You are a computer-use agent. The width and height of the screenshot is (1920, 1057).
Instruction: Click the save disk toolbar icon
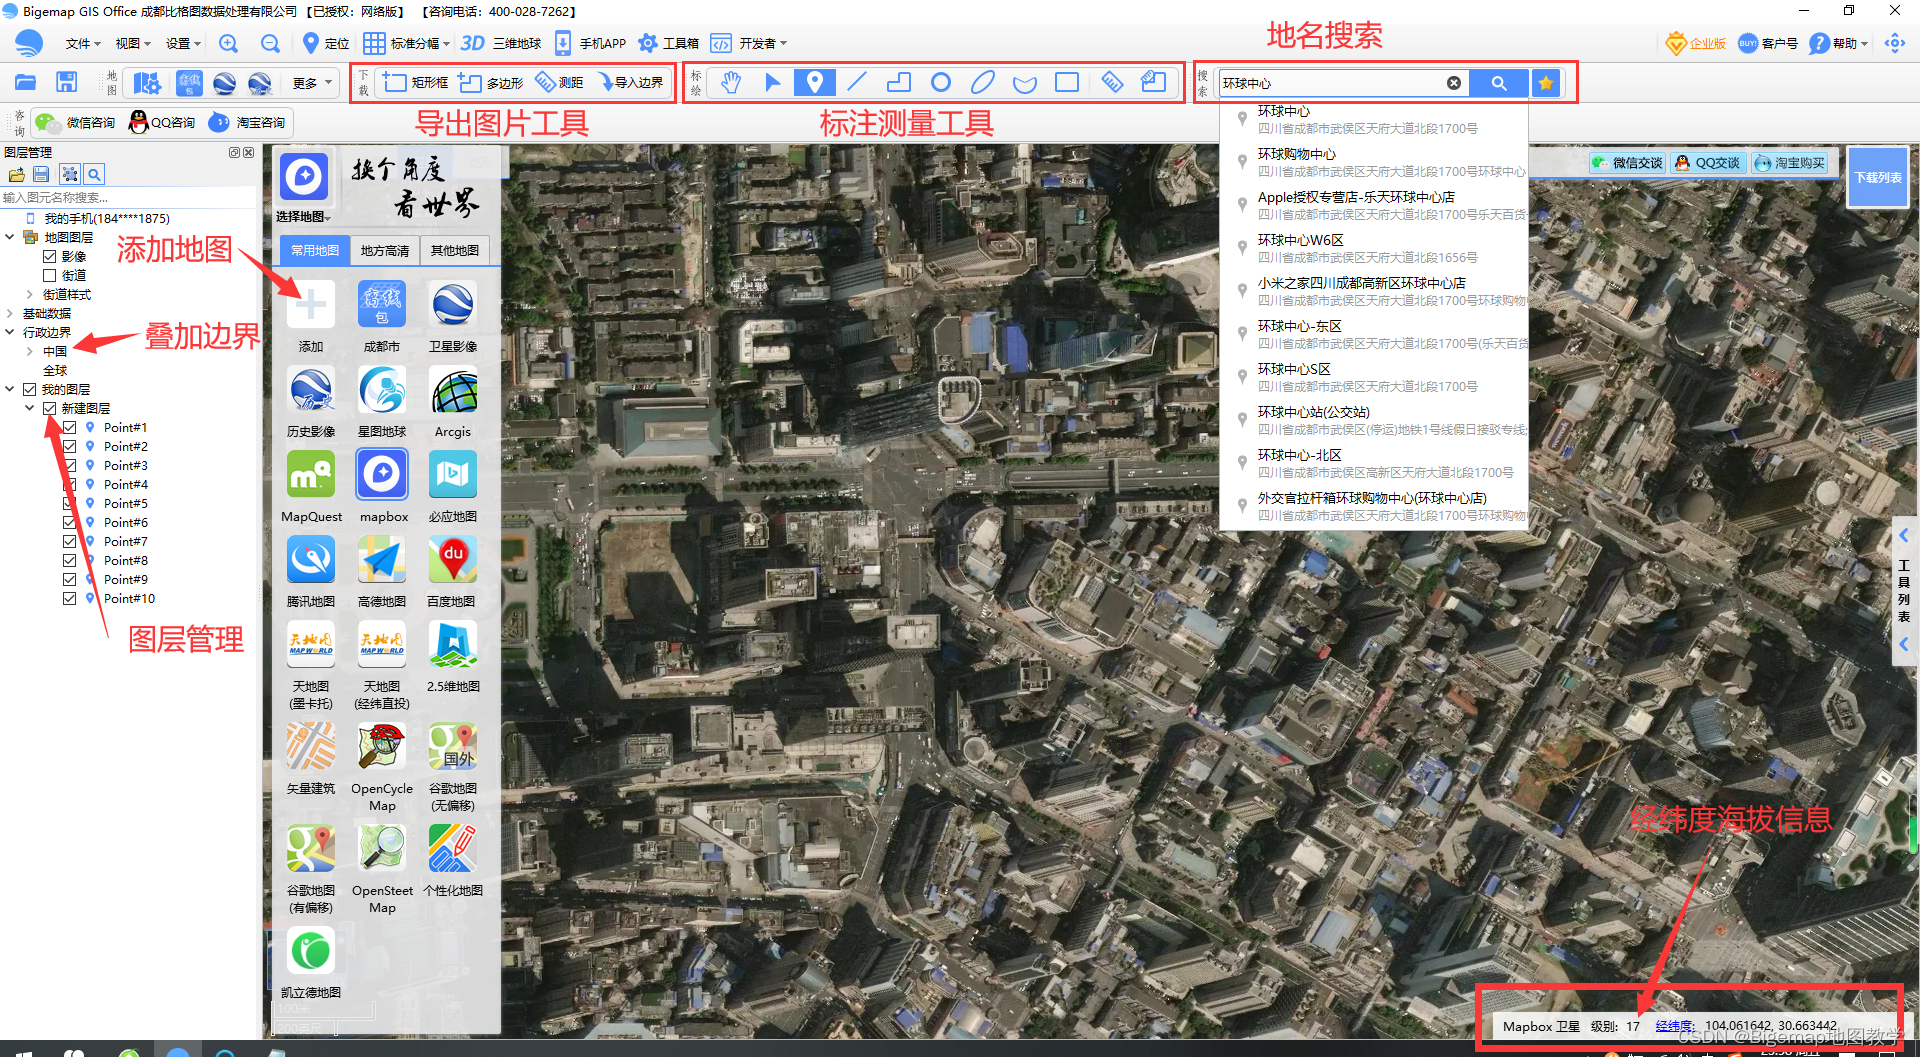(x=66, y=82)
